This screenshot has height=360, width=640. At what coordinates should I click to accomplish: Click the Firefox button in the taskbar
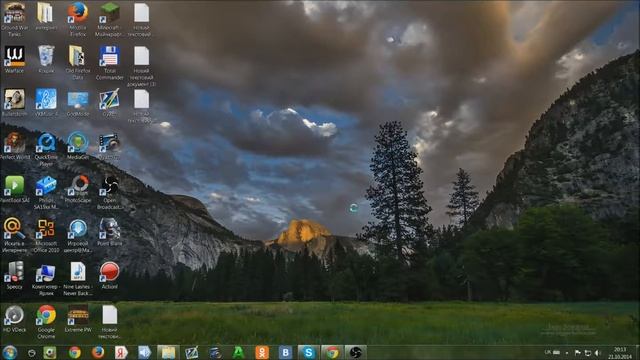tap(98, 352)
